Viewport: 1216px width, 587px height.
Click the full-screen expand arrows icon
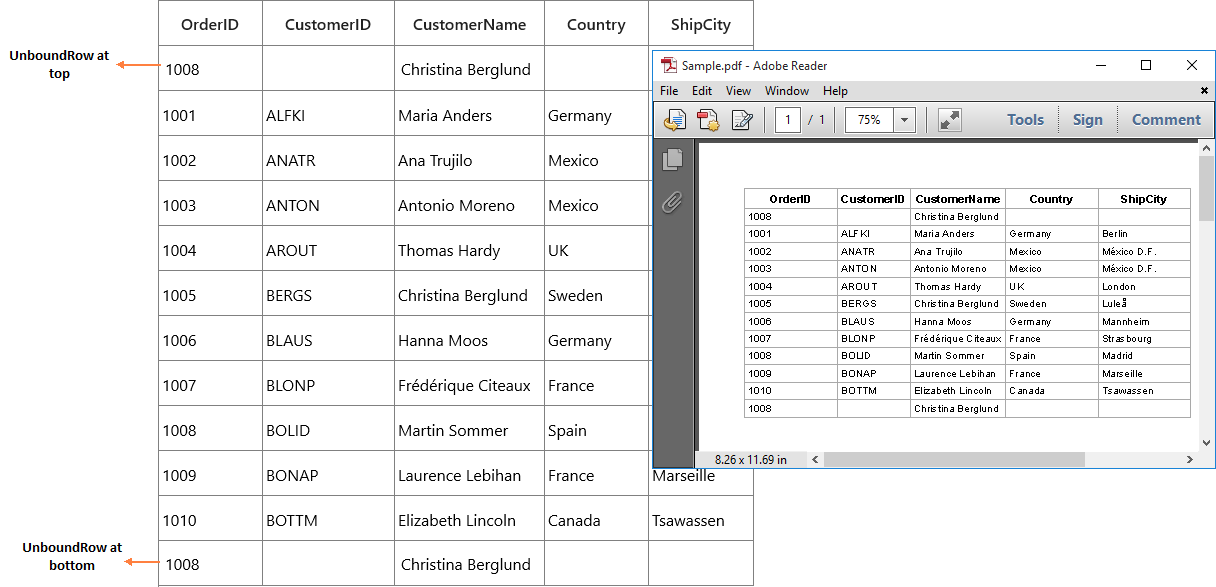click(950, 120)
